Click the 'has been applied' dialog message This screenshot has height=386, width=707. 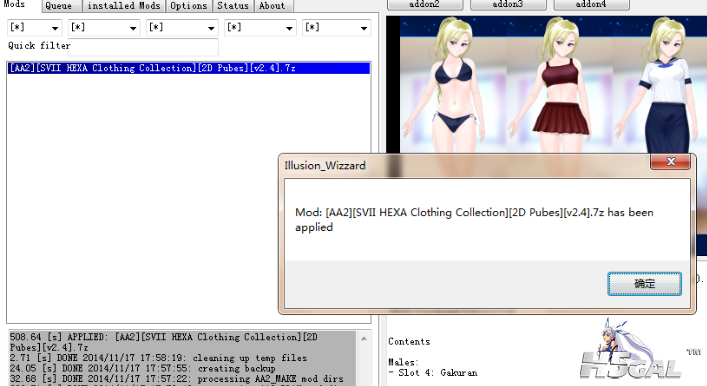click(x=474, y=220)
